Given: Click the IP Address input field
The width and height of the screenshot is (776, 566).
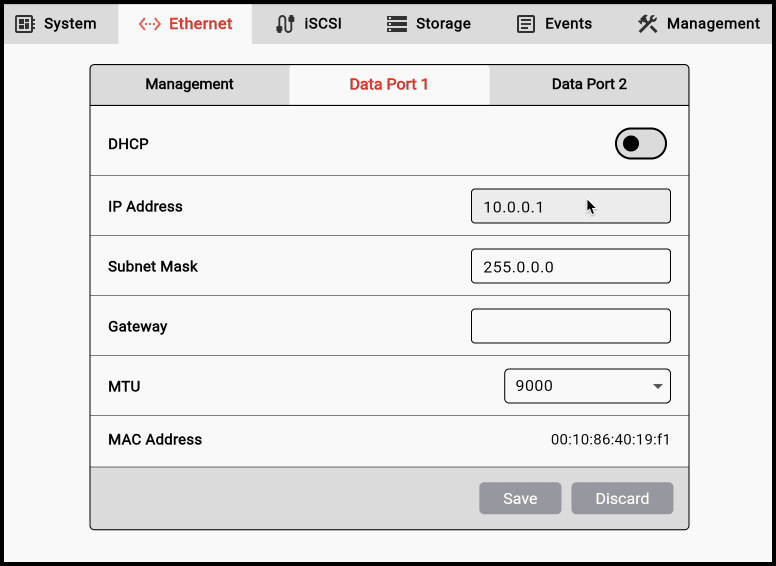Looking at the screenshot, I should [570, 207].
